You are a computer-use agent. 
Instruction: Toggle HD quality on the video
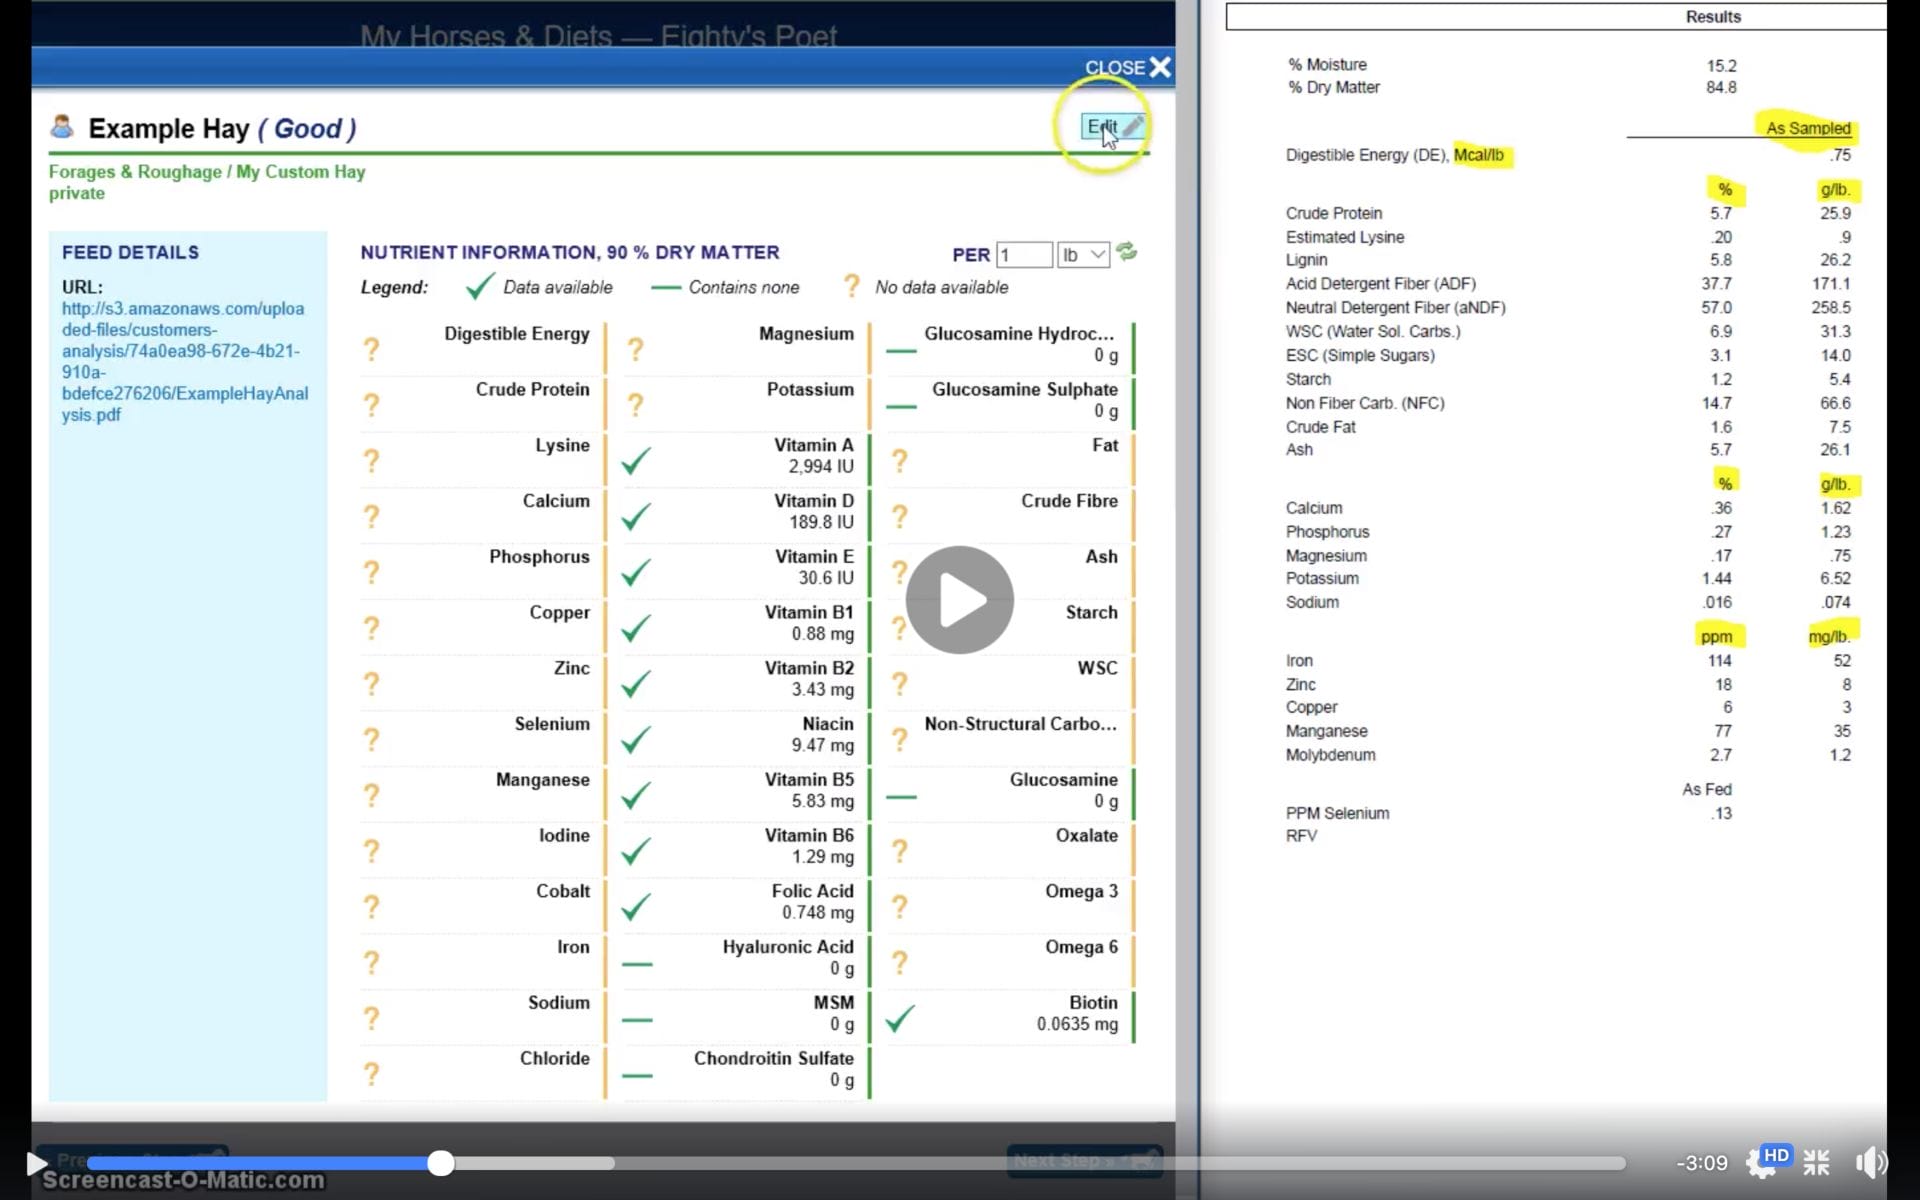coord(1776,1156)
